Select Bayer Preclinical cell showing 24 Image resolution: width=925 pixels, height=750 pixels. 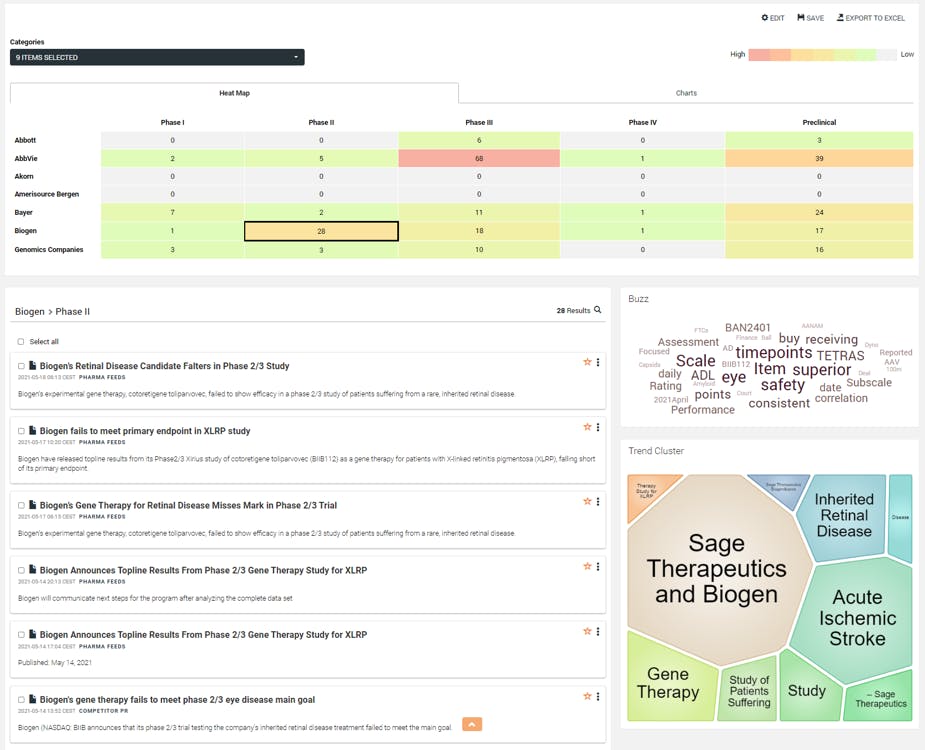point(819,212)
